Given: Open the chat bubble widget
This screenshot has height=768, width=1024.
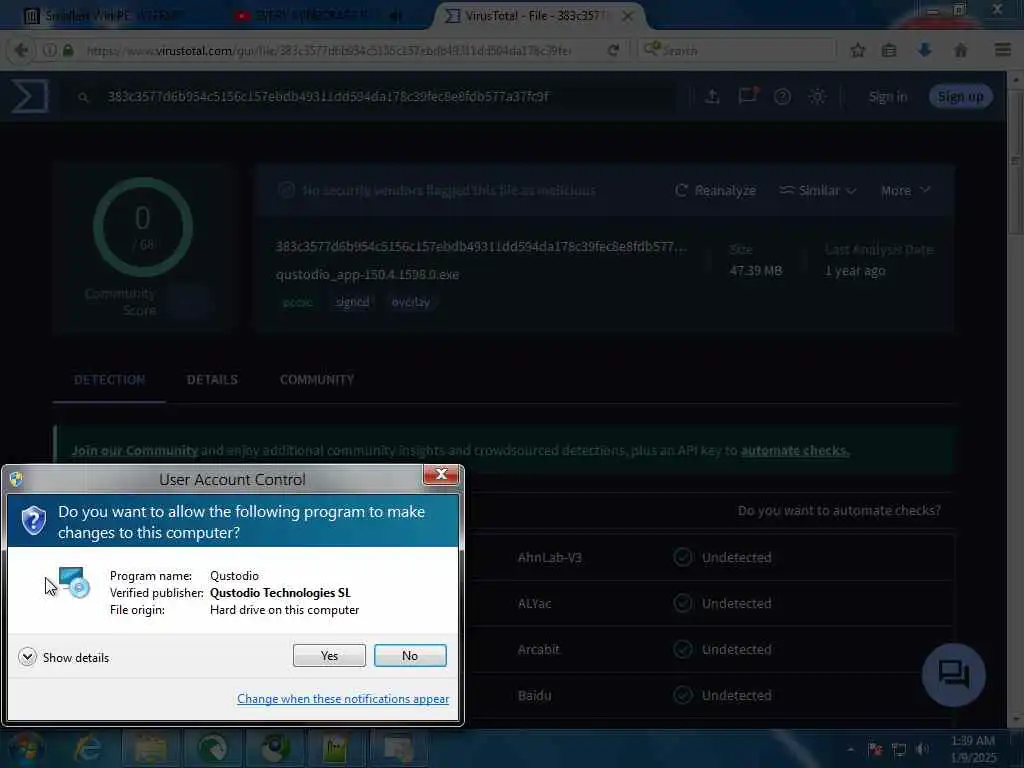Looking at the screenshot, I should click(953, 675).
